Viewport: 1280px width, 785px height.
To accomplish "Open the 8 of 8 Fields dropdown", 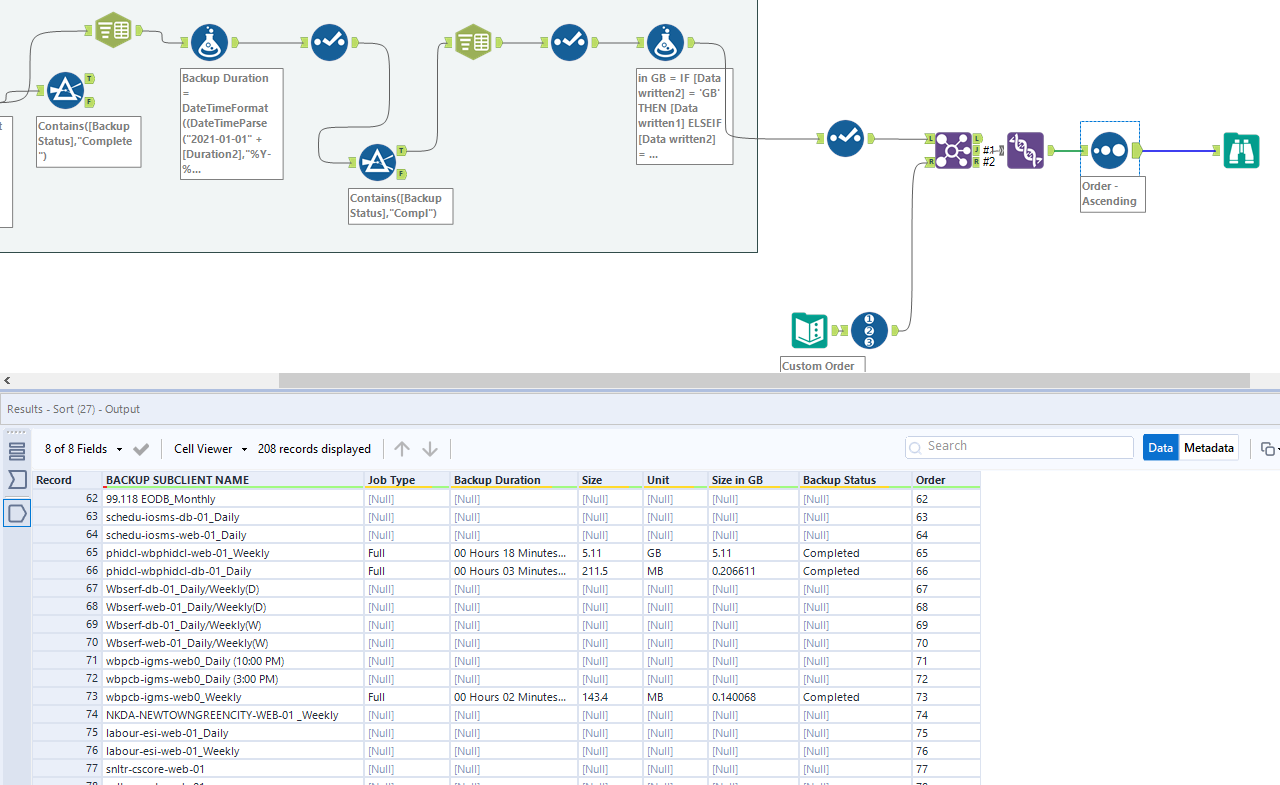I will pos(80,449).
